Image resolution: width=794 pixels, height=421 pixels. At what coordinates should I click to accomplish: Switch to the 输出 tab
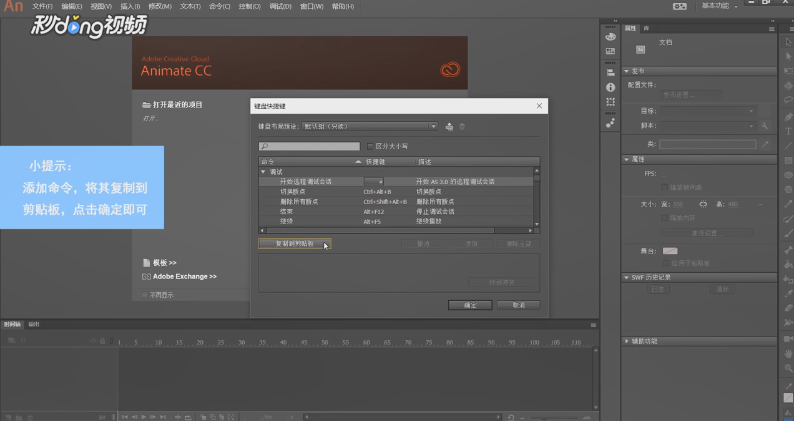point(34,324)
